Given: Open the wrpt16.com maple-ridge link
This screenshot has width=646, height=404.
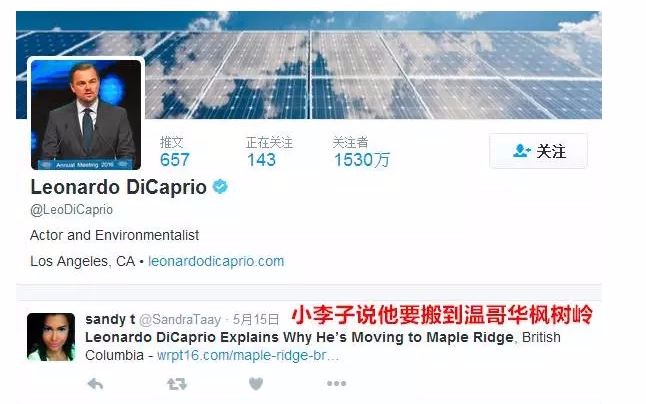Looking at the screenshot, I should pos(248,355).
